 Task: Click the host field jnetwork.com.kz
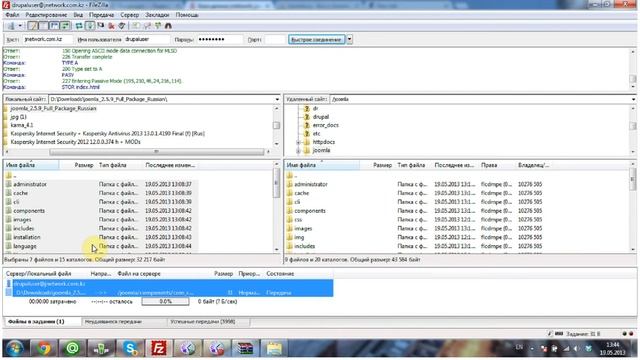[x=48, y=39]
